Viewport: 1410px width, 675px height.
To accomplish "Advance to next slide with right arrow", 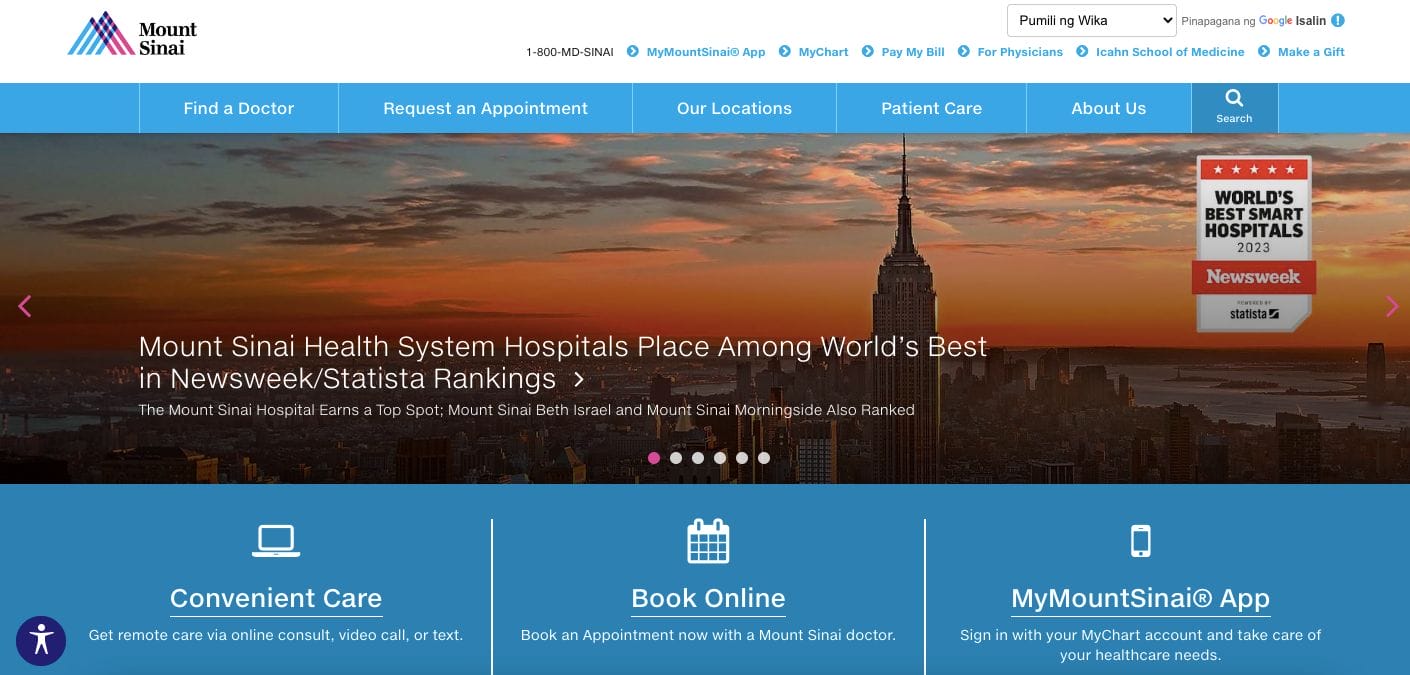I will [1392, 306].
